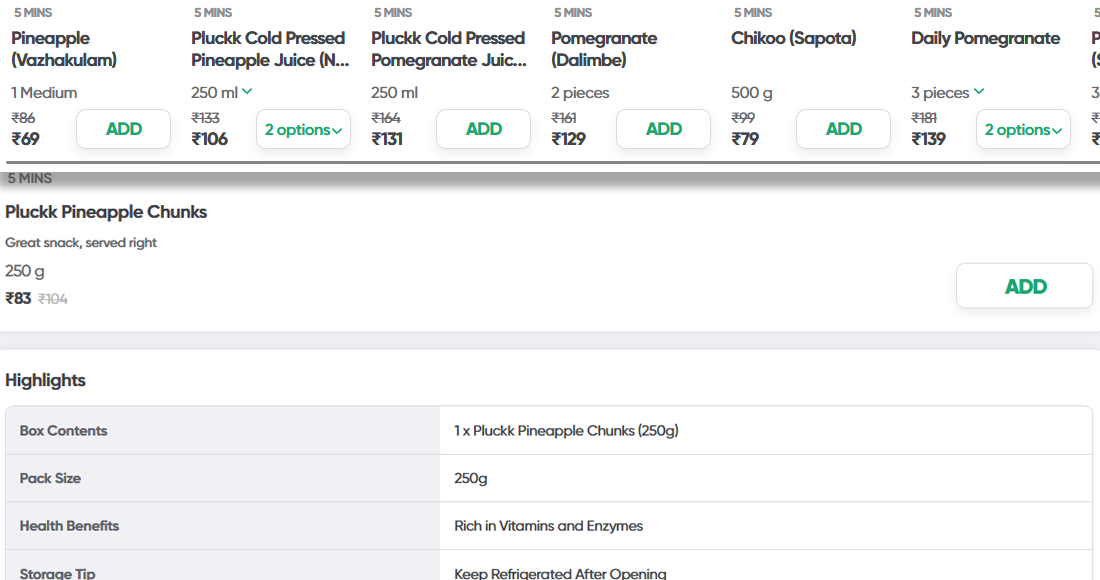This screenshot has width=1100, height=580.
Task: Add Pomegranate (Dalimbe) to cart
Action: tap(663, 129)
